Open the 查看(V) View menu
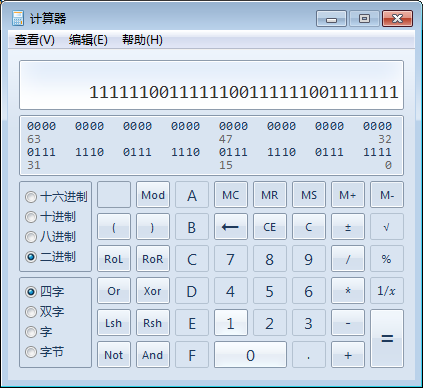Screen dimensions: 423x388 tap(35, 40)
